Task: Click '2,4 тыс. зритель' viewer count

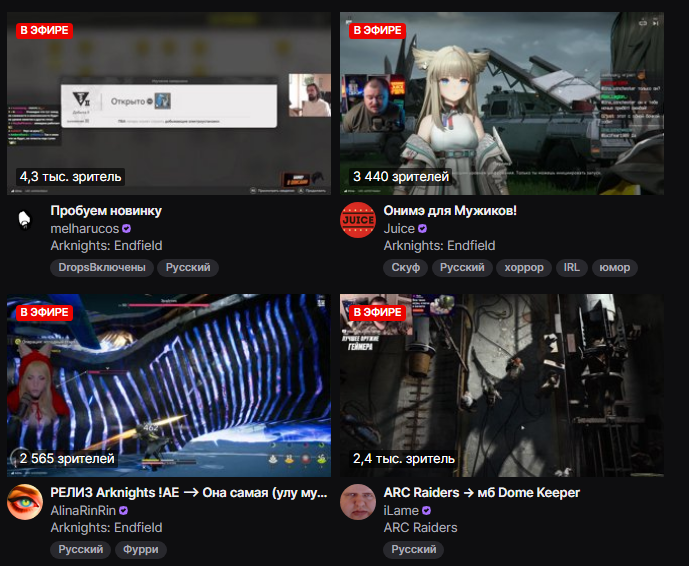Action: click(403, 459)
